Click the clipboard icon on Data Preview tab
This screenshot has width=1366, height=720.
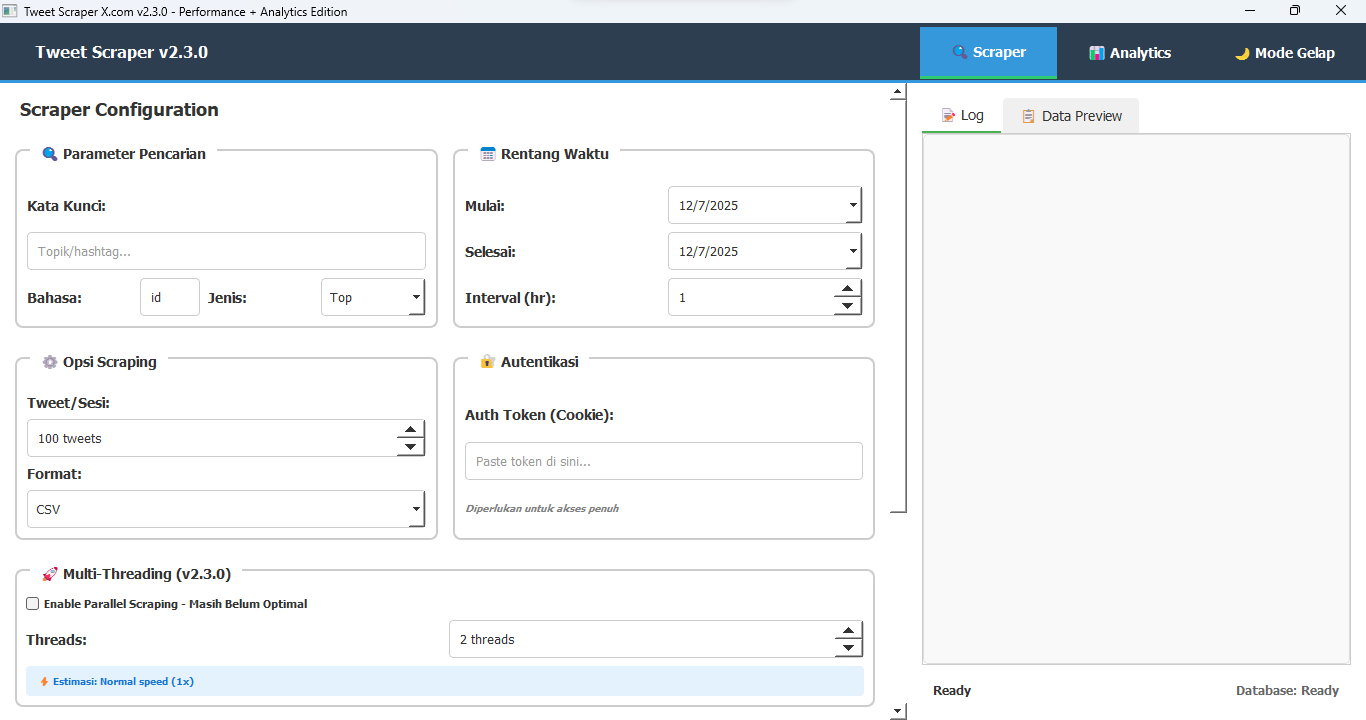(x=1027, y=115)
